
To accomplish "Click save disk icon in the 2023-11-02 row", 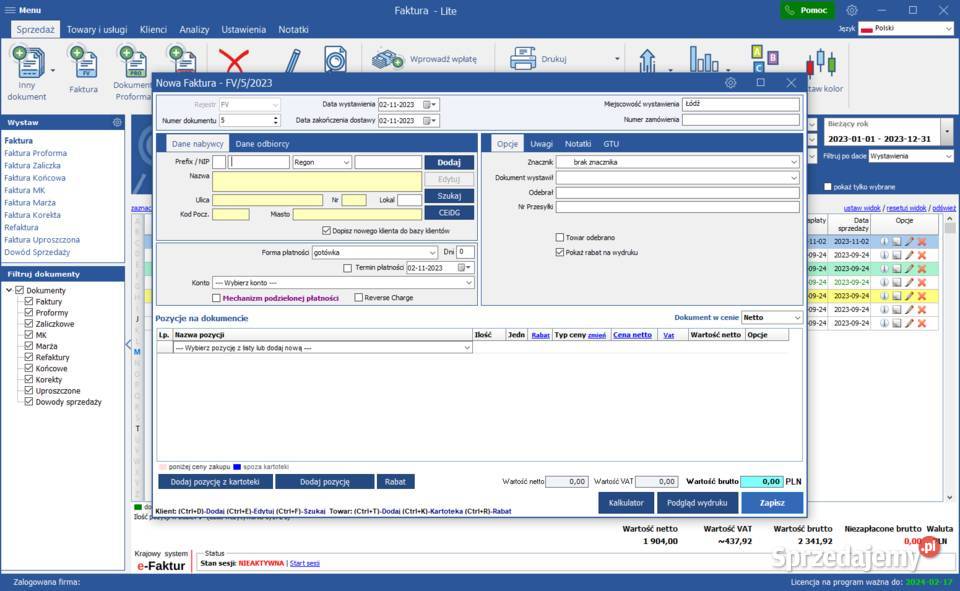I will tap(897, 242).
